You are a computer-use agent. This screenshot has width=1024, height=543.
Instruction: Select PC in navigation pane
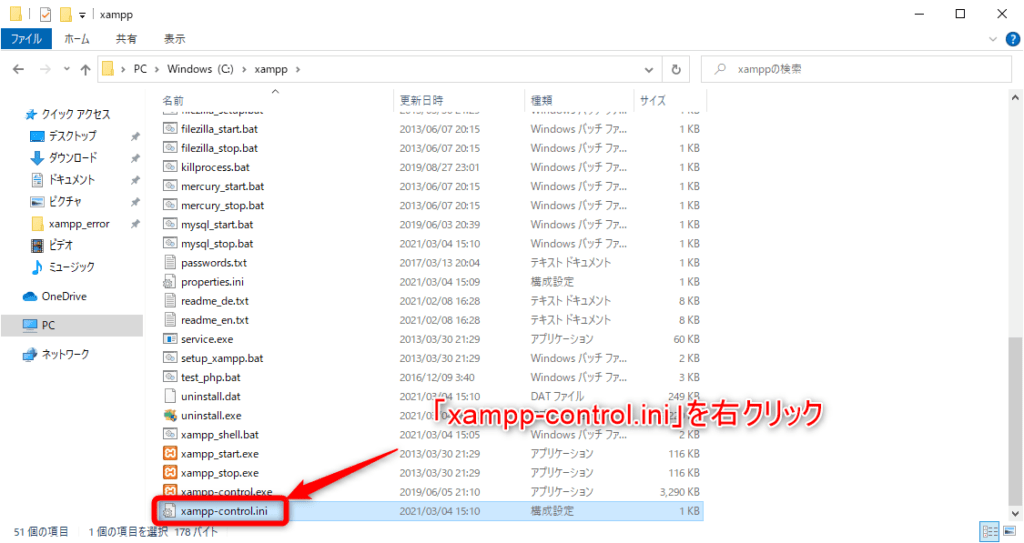(x=72, y=325)
